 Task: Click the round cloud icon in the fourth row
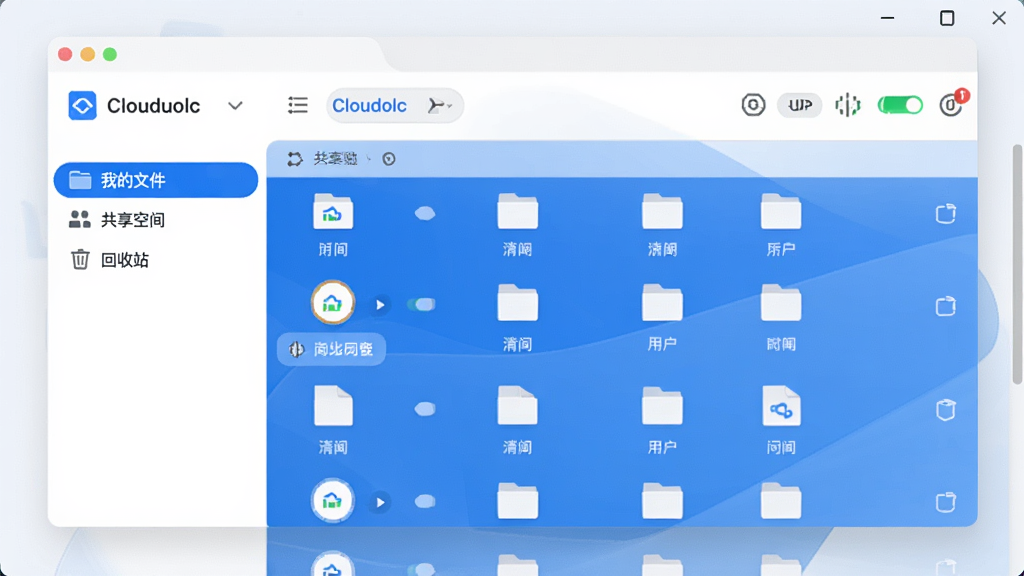[x=332, y=501]
